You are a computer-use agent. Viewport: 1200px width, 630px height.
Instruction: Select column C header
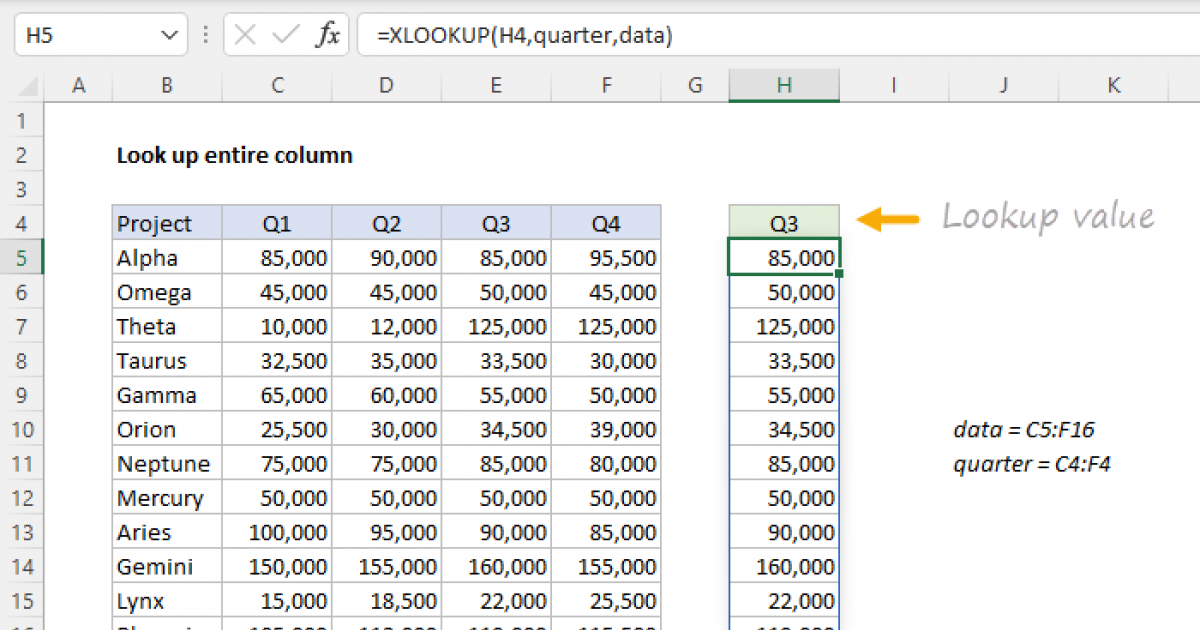(x=276, y=87)
